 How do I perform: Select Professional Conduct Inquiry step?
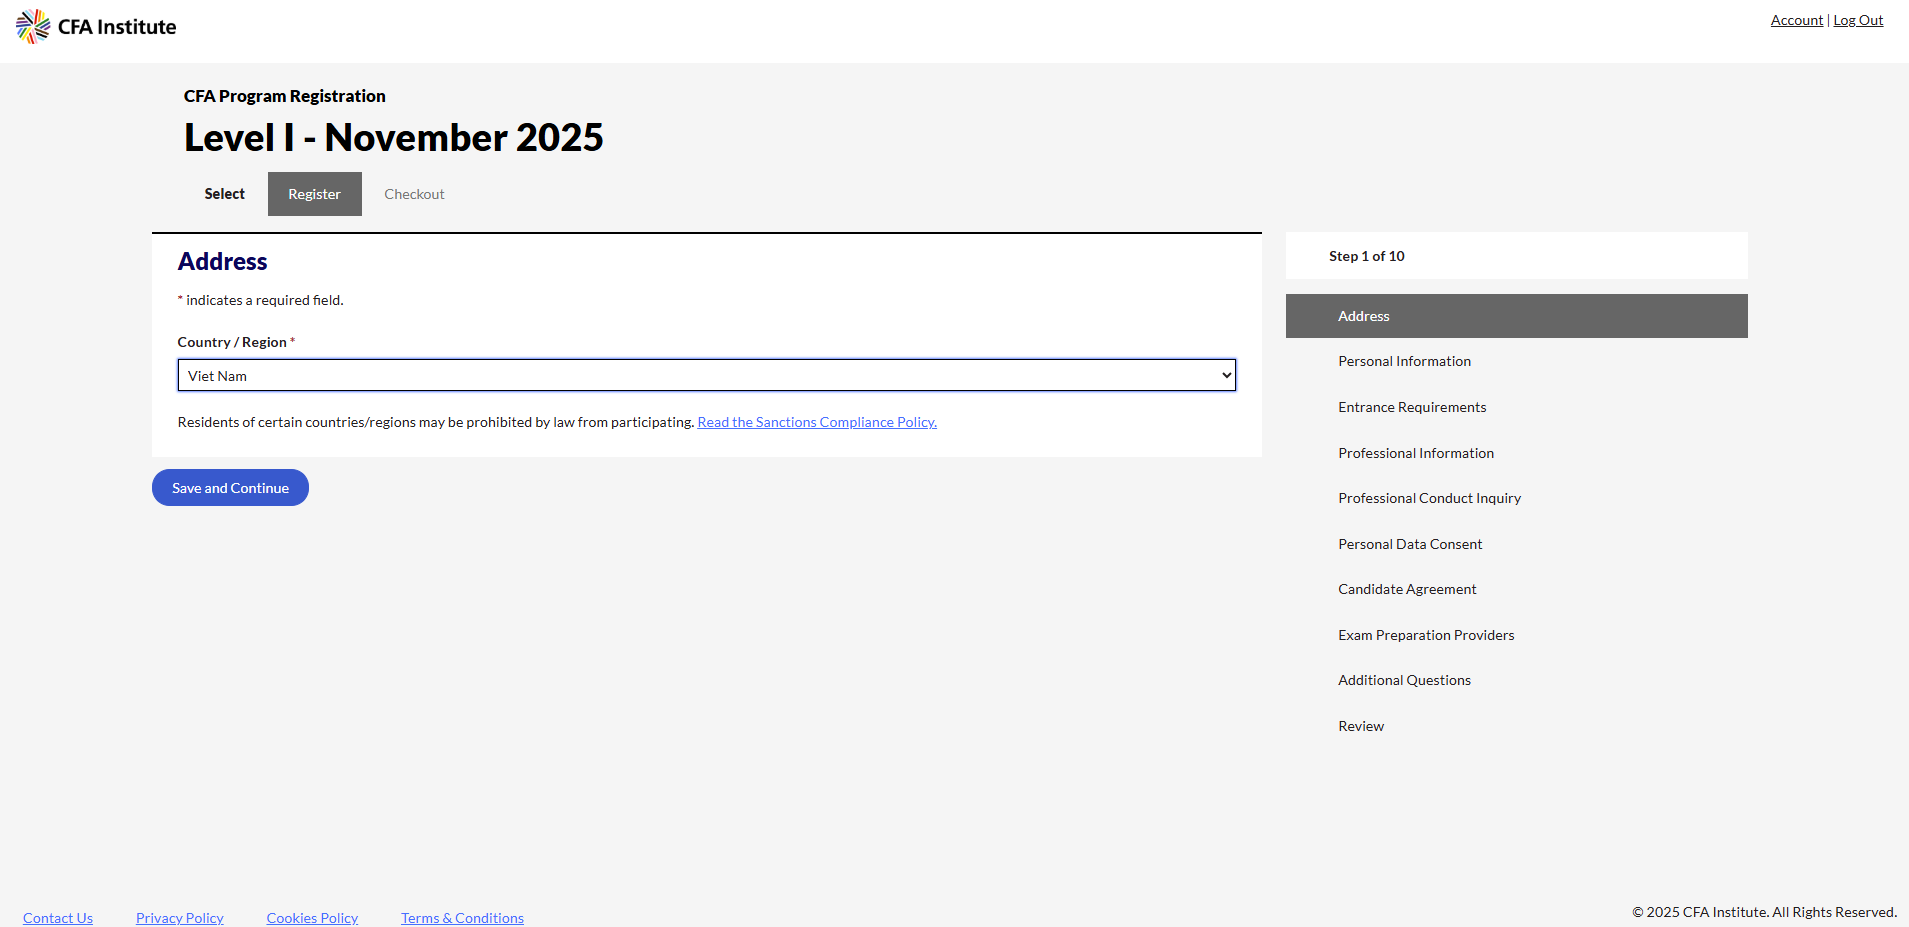click(1429, 498)
